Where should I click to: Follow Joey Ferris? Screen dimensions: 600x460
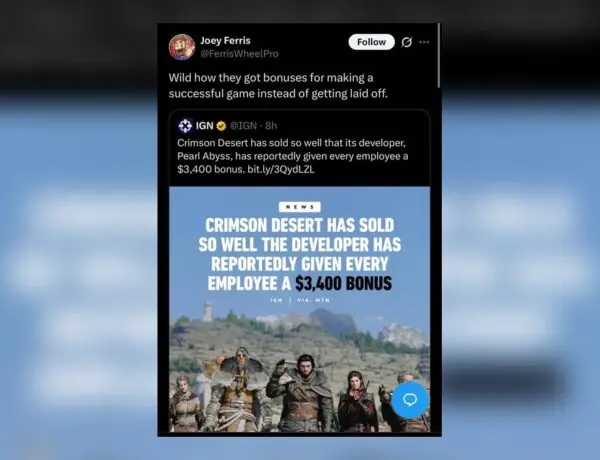(371, 42)
